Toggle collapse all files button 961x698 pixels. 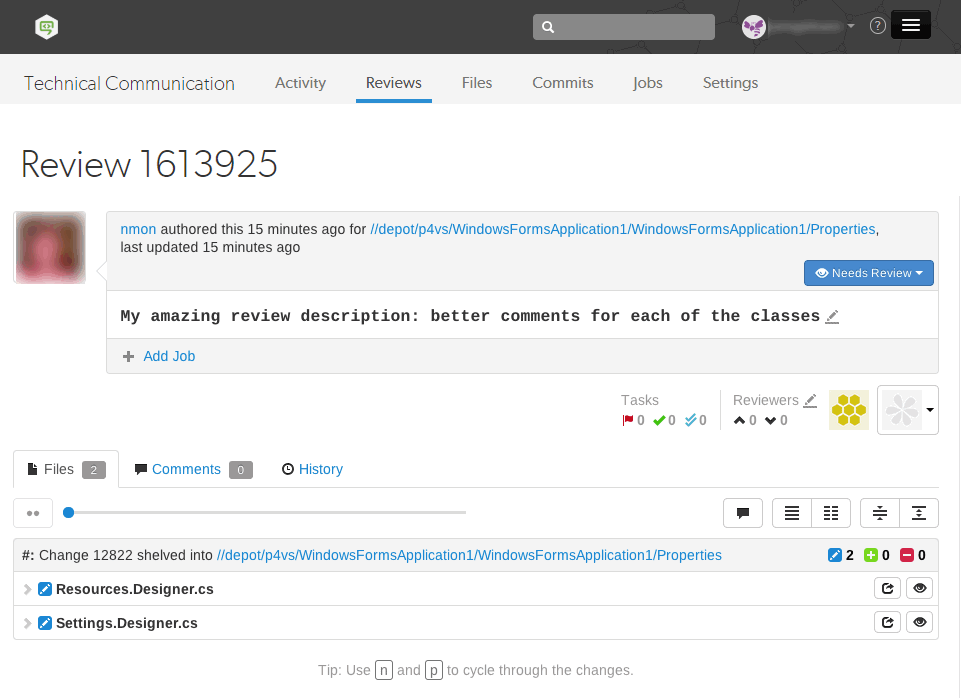880,513
